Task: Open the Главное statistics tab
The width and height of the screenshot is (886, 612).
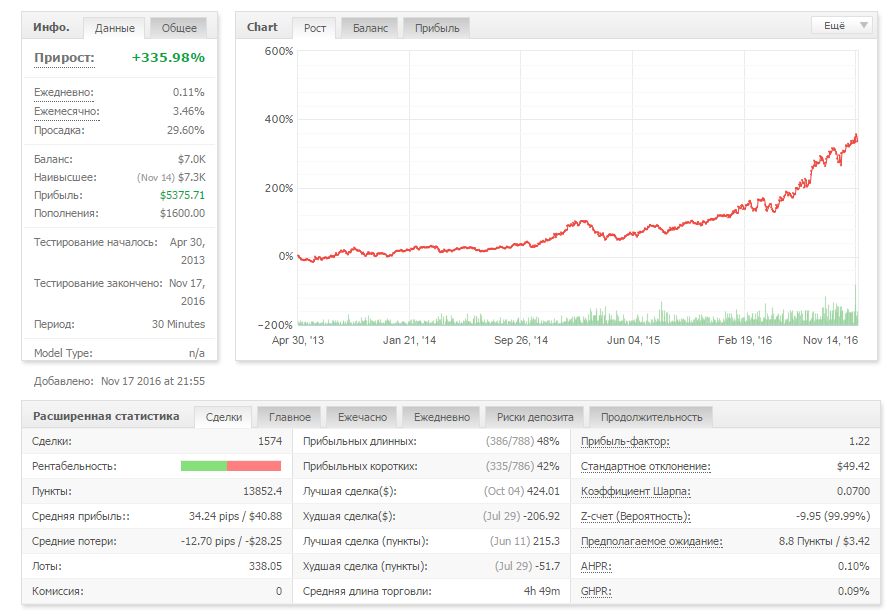Action: (289, 417)
